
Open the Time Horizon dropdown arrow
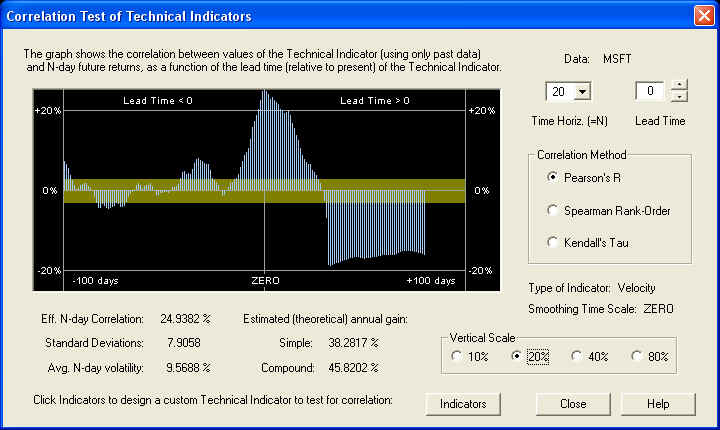point(582,91)
